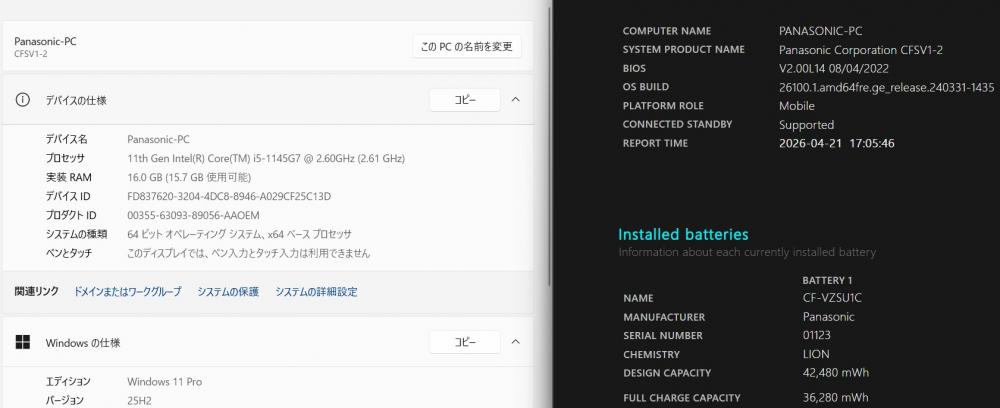
Task: Select the pen and touch value text
Action: coord(248,253)
